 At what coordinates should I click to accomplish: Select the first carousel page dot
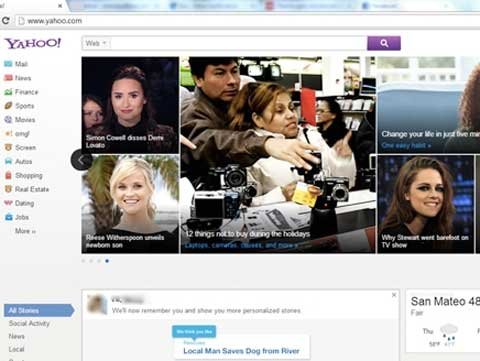point(83,261)
